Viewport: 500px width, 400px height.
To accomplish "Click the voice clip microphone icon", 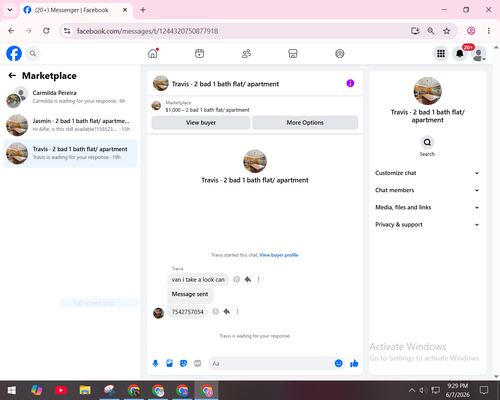I will coord(156,363).
